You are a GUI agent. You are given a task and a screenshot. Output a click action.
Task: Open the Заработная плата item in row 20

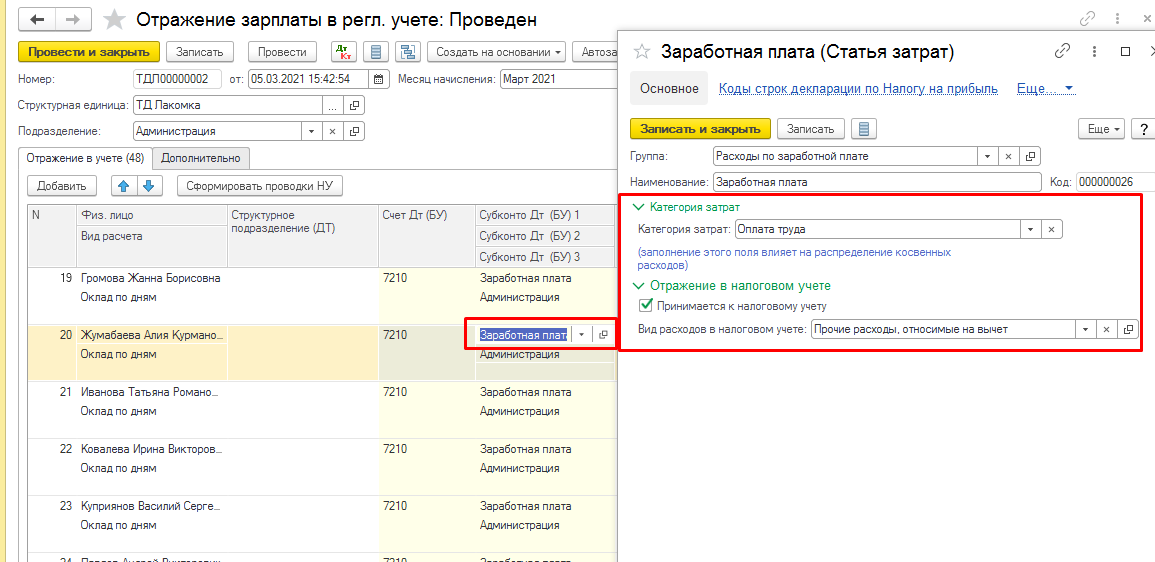coord(604,334)
